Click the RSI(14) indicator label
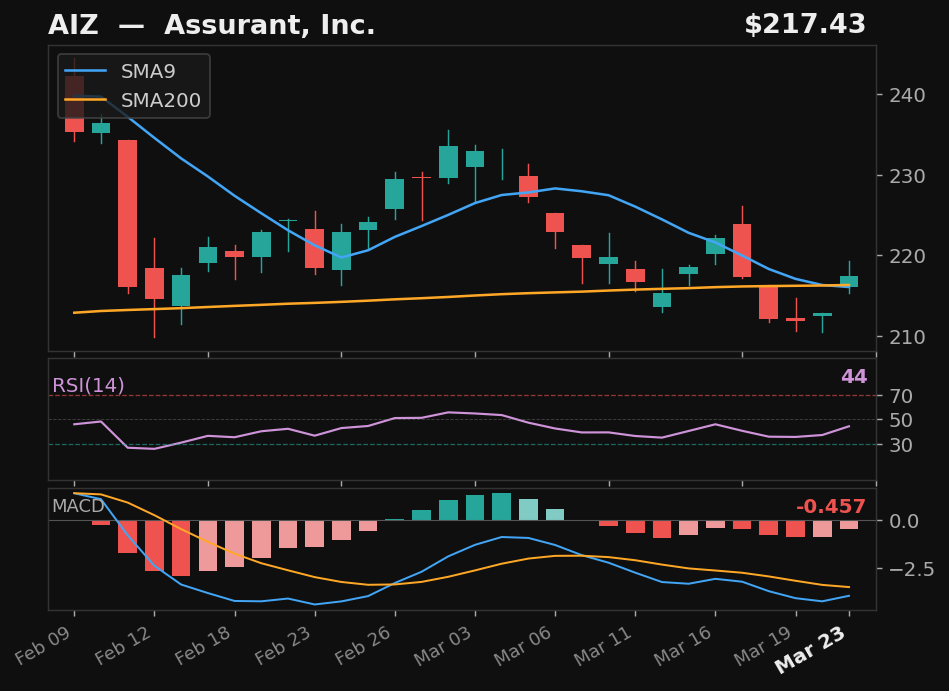The height and width of the screenshot is (691, 949). point(88,384)
